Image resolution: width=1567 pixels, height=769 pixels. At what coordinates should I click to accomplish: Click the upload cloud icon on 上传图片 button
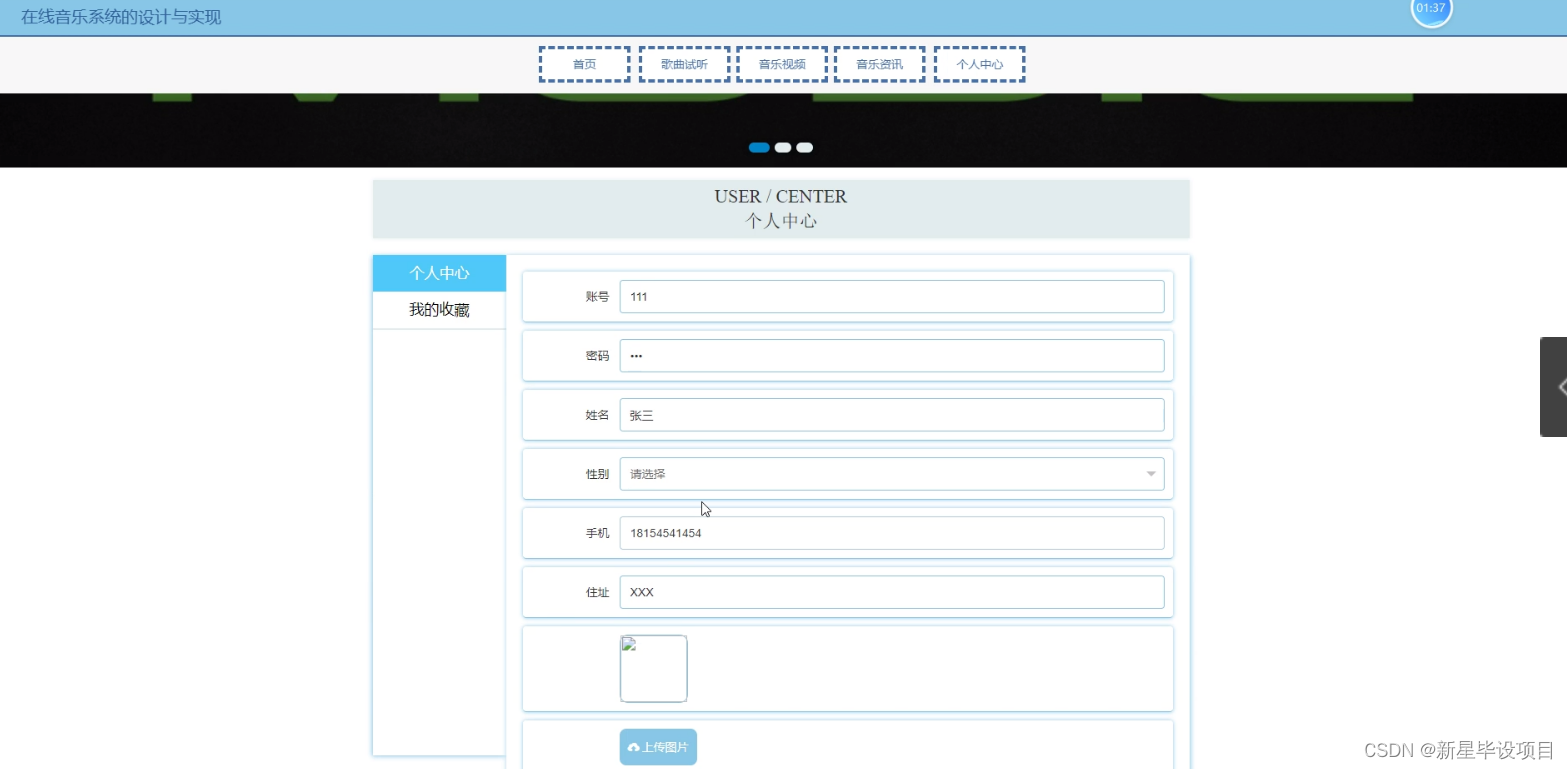(633, 746)
